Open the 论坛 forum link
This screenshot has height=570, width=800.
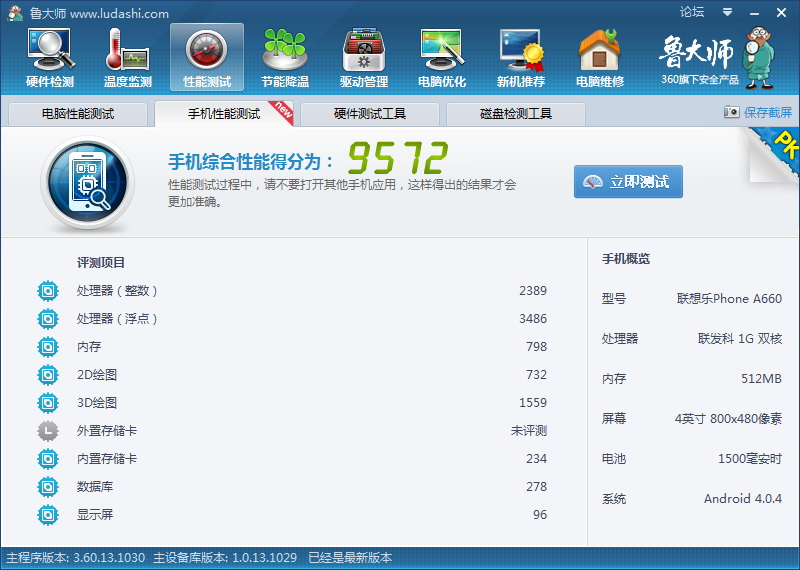pos(692,12)
